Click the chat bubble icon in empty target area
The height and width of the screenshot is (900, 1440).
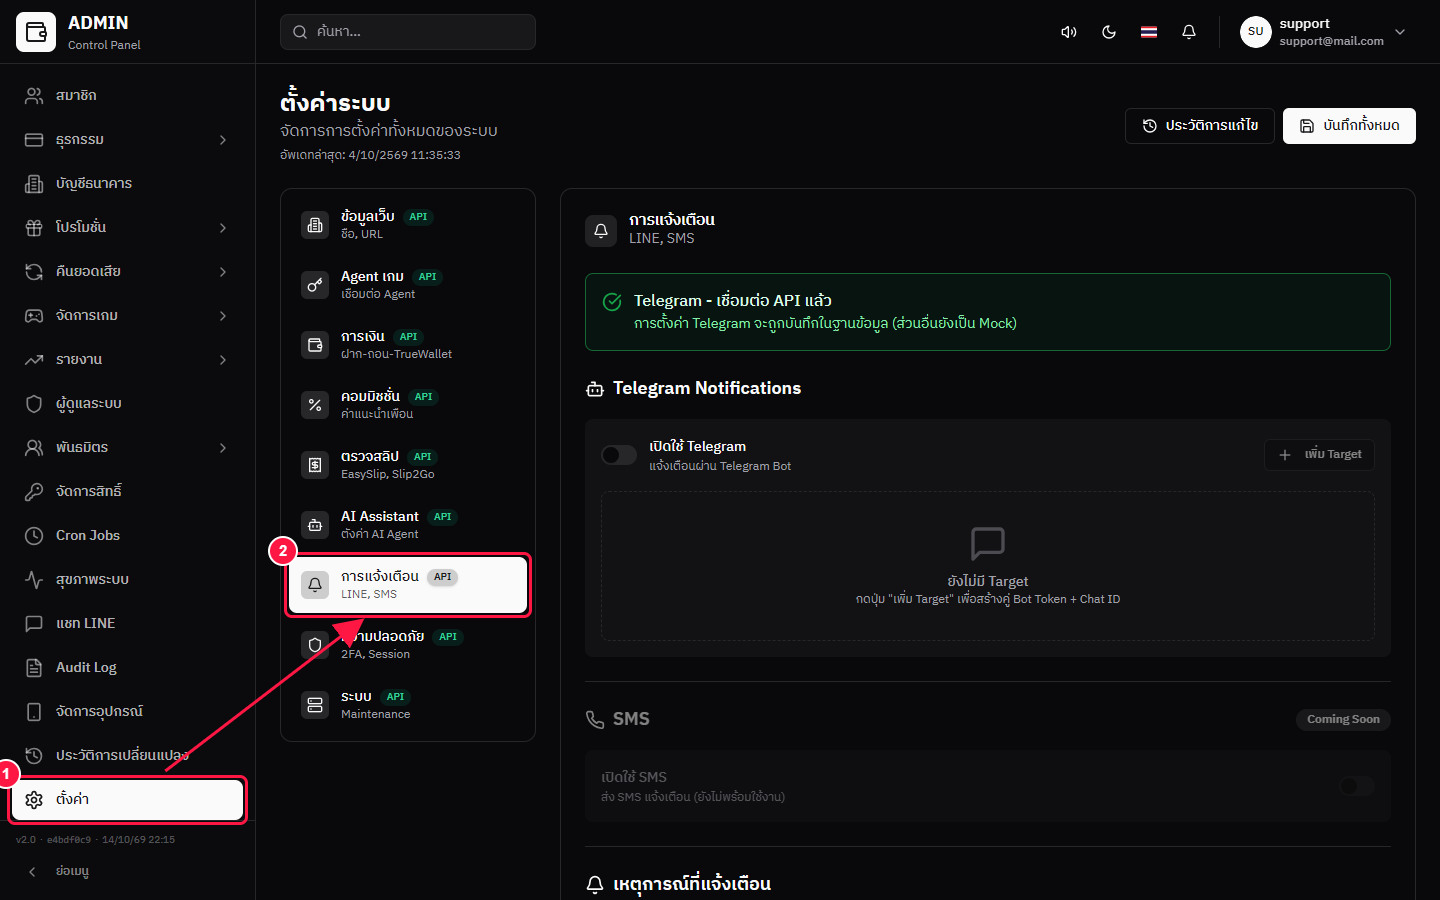pyautogui.click(x=988, y=544)
